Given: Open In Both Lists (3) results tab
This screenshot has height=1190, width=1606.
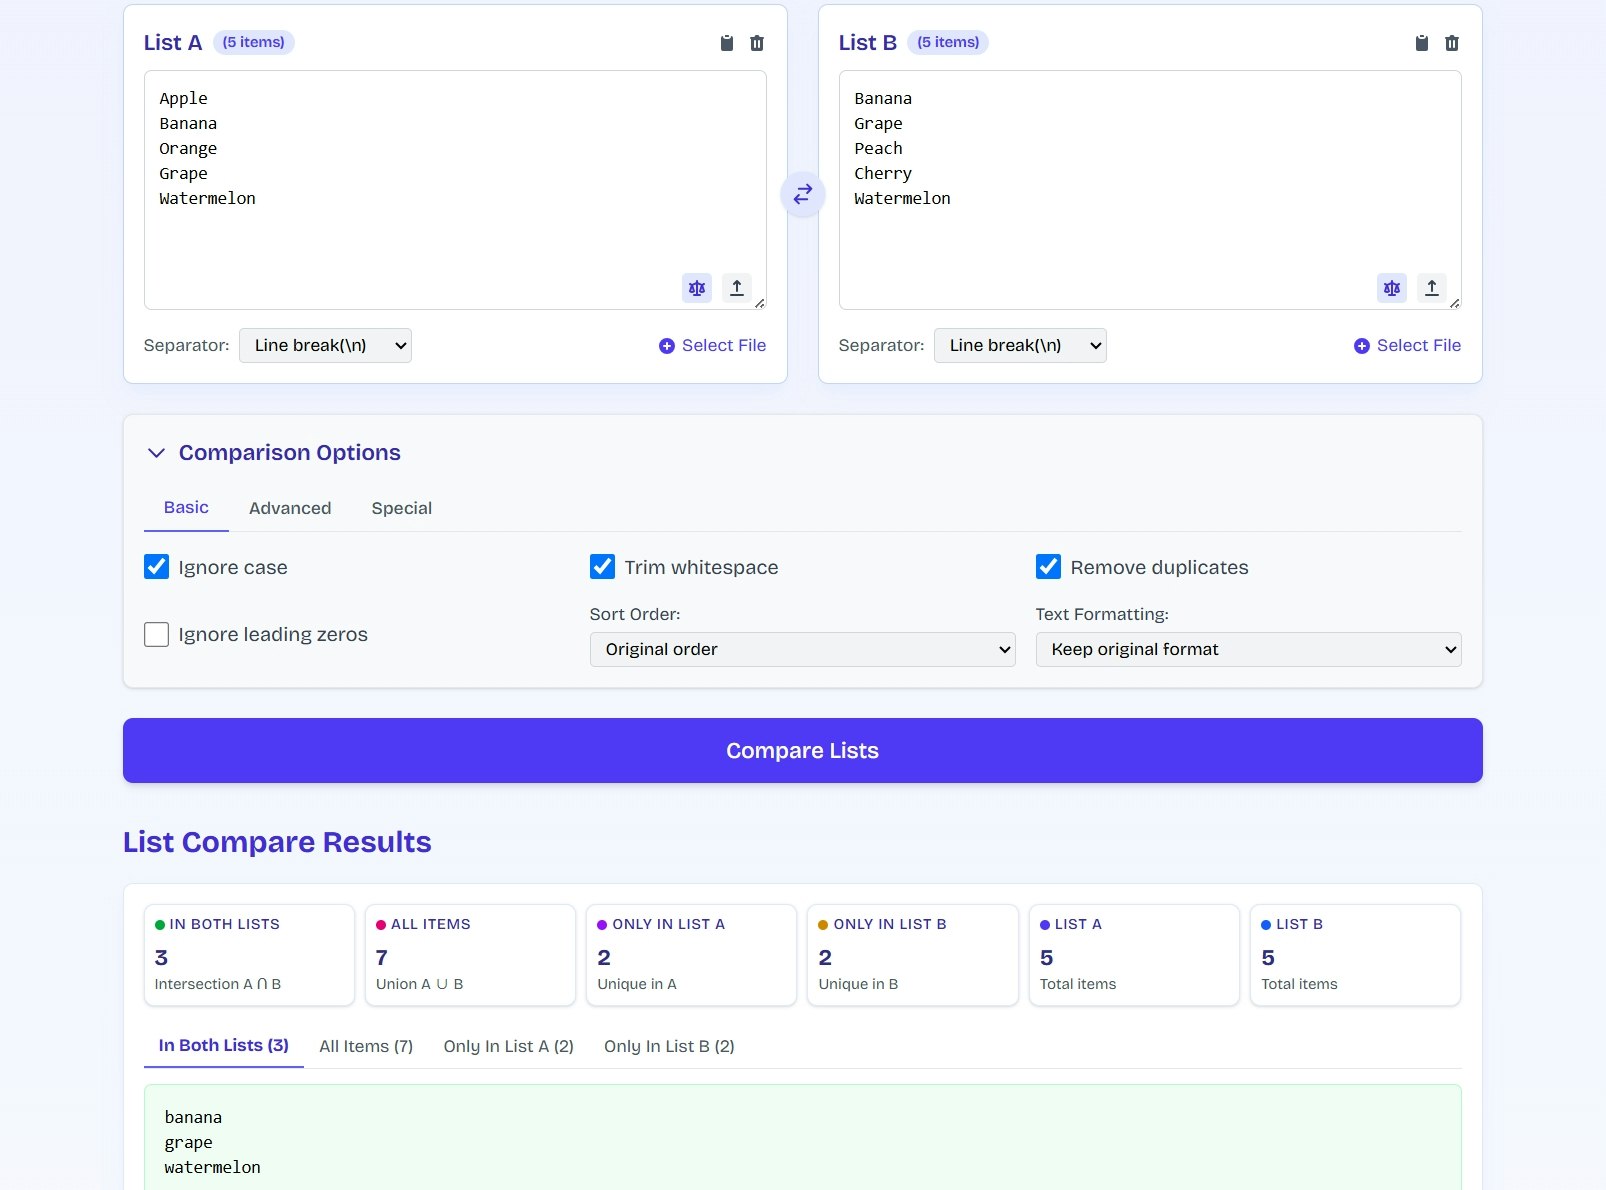Looking at the screenshot, I should tap(224, 1046).
